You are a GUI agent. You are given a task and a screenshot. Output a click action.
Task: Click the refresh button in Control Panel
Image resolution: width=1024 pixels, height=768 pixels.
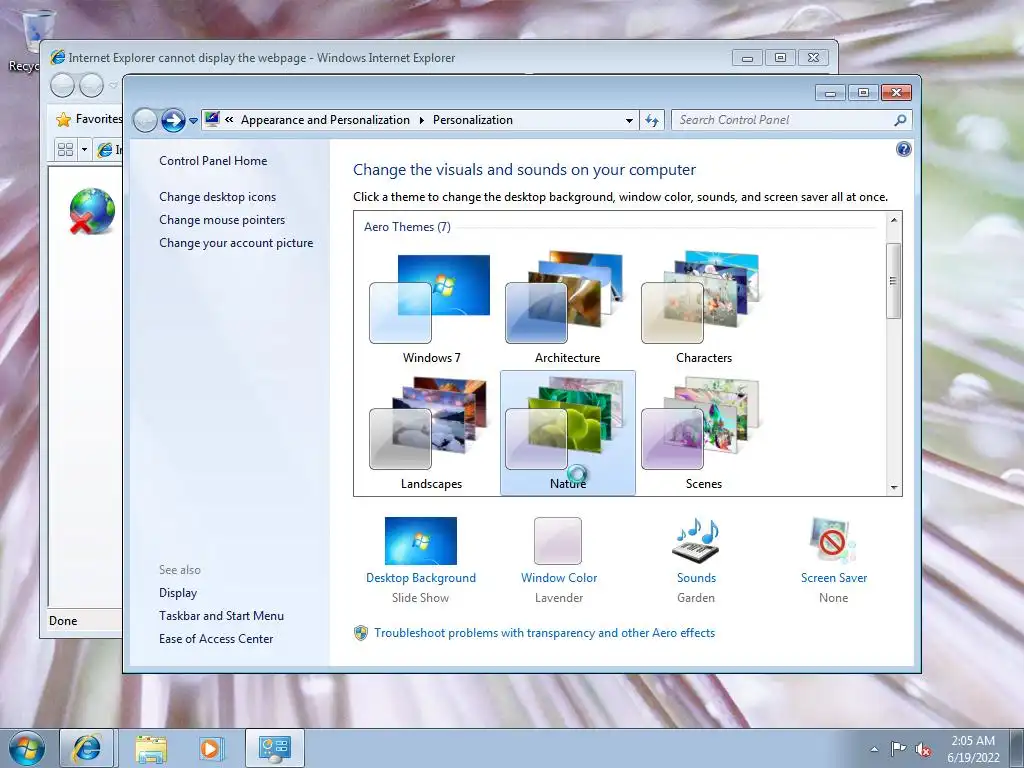[652, 120]
